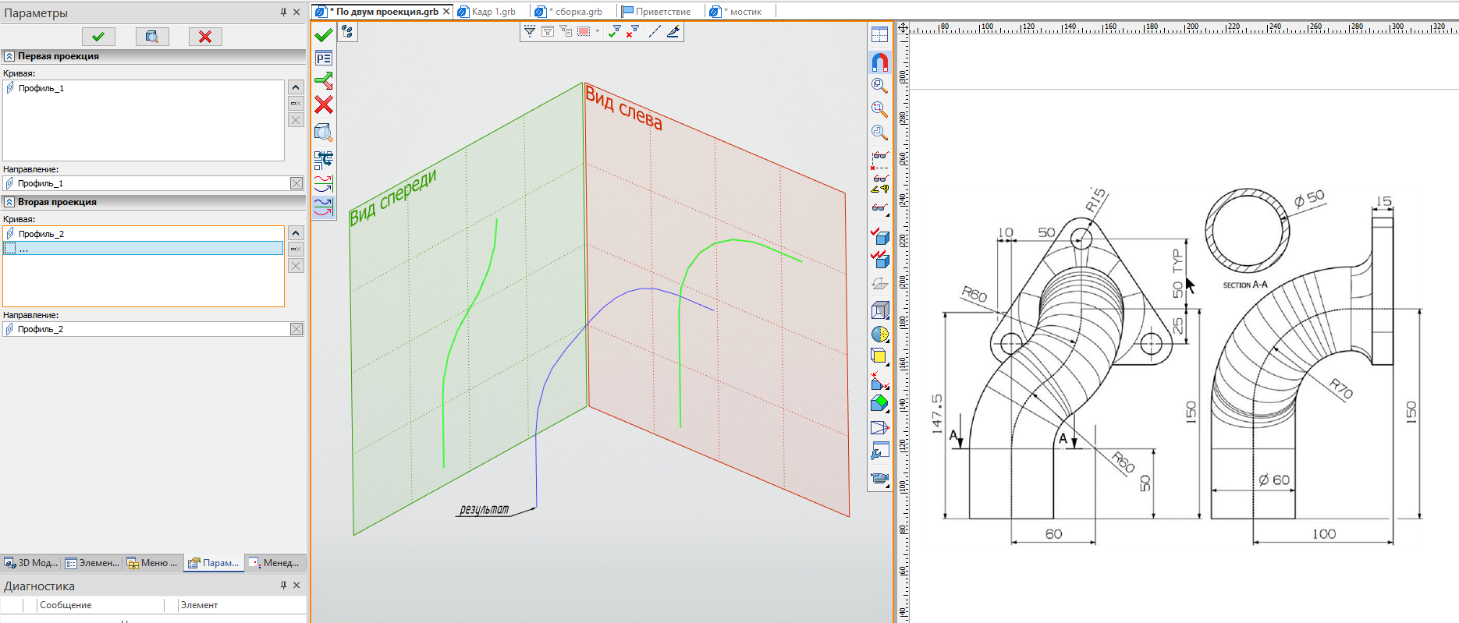Switch to the Элемен... panel tab
The height and width of the screenshot is (623, 1459).
(93, 563)
